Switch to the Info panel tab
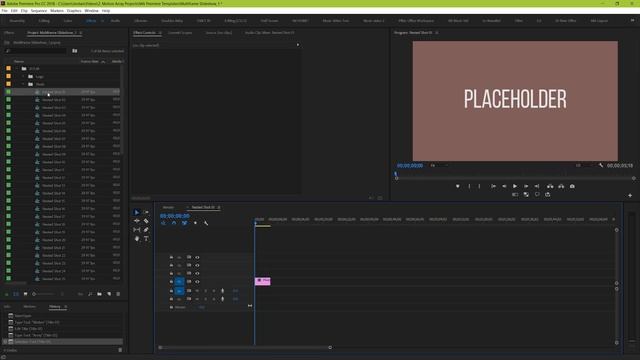This screenshot has width=640, height=360. tap(7, 307)
